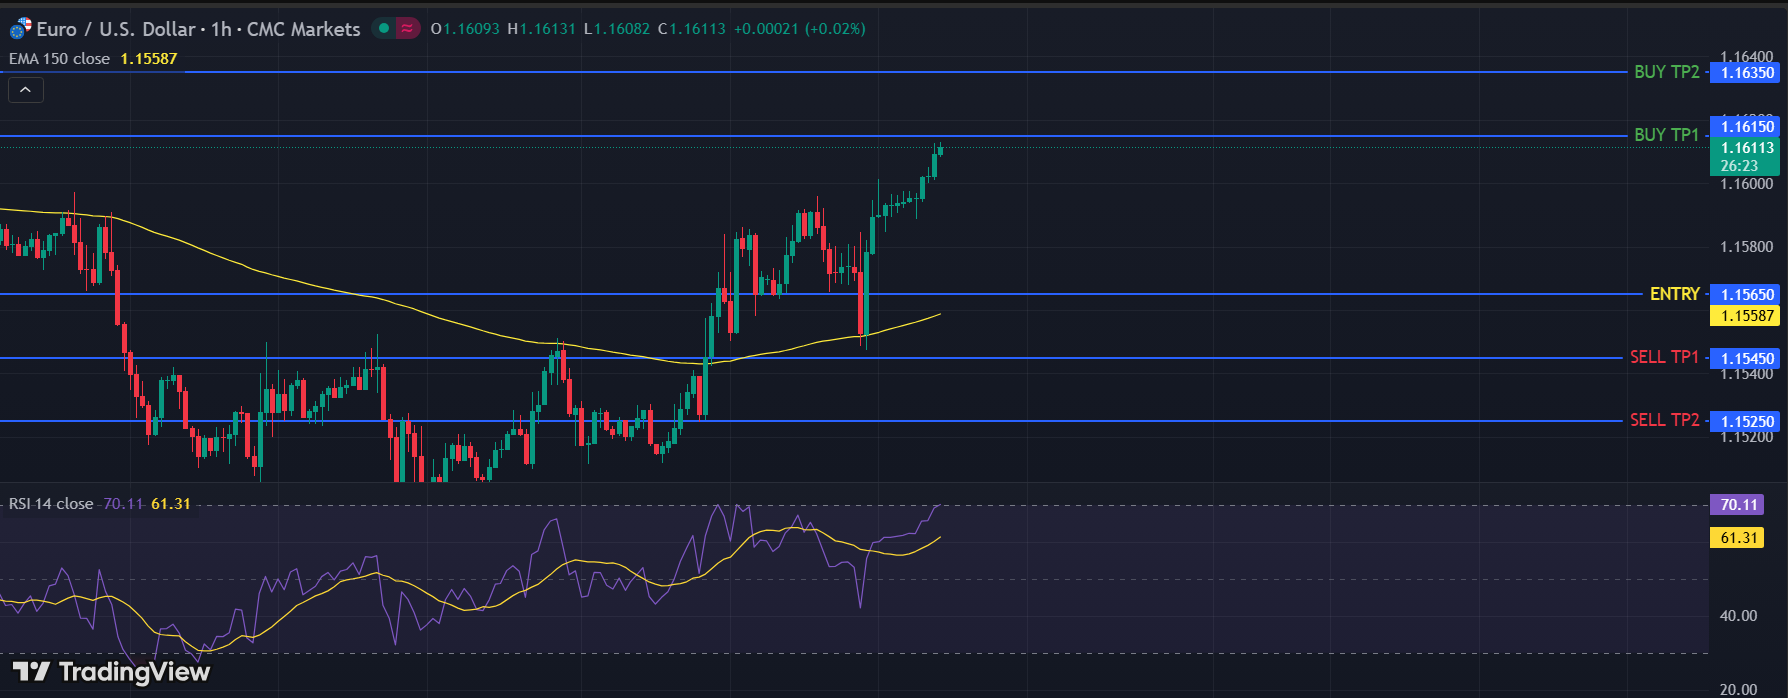Click the SELL TP2 line label
The width and height of the screenshot is (1788, 698).
[x=1664, y=420]
